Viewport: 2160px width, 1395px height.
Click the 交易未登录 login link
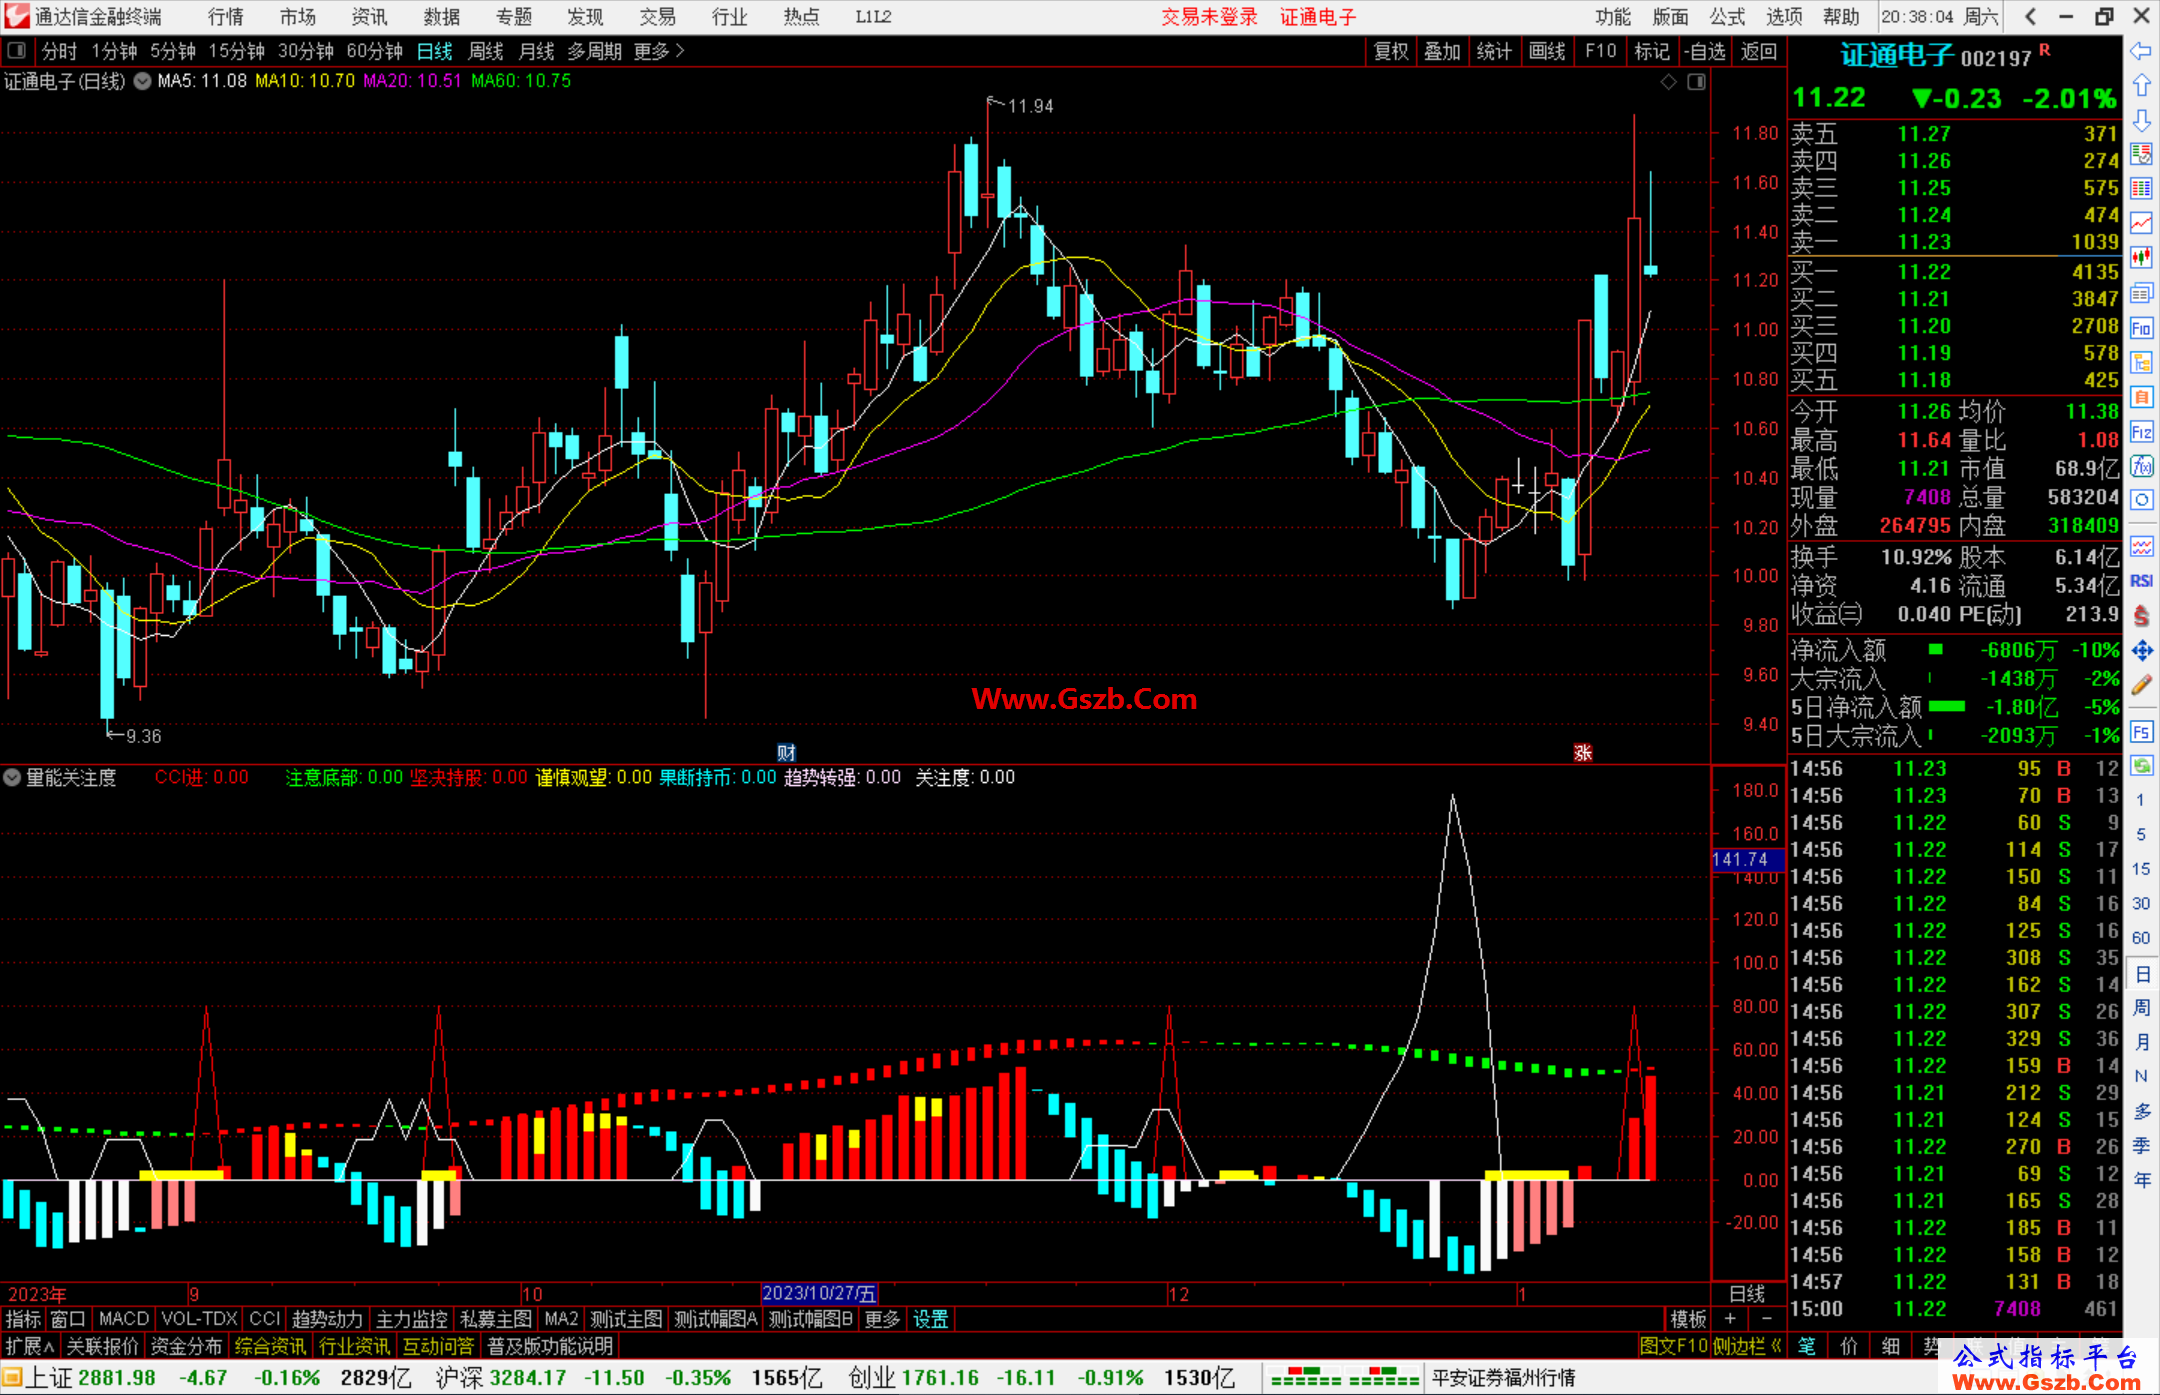(x=1209, y=17)
